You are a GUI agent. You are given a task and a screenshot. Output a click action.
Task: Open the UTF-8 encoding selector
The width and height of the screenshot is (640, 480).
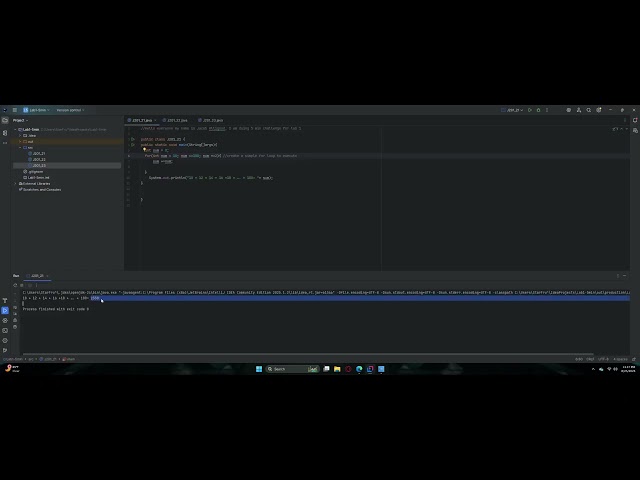[603, 359]
